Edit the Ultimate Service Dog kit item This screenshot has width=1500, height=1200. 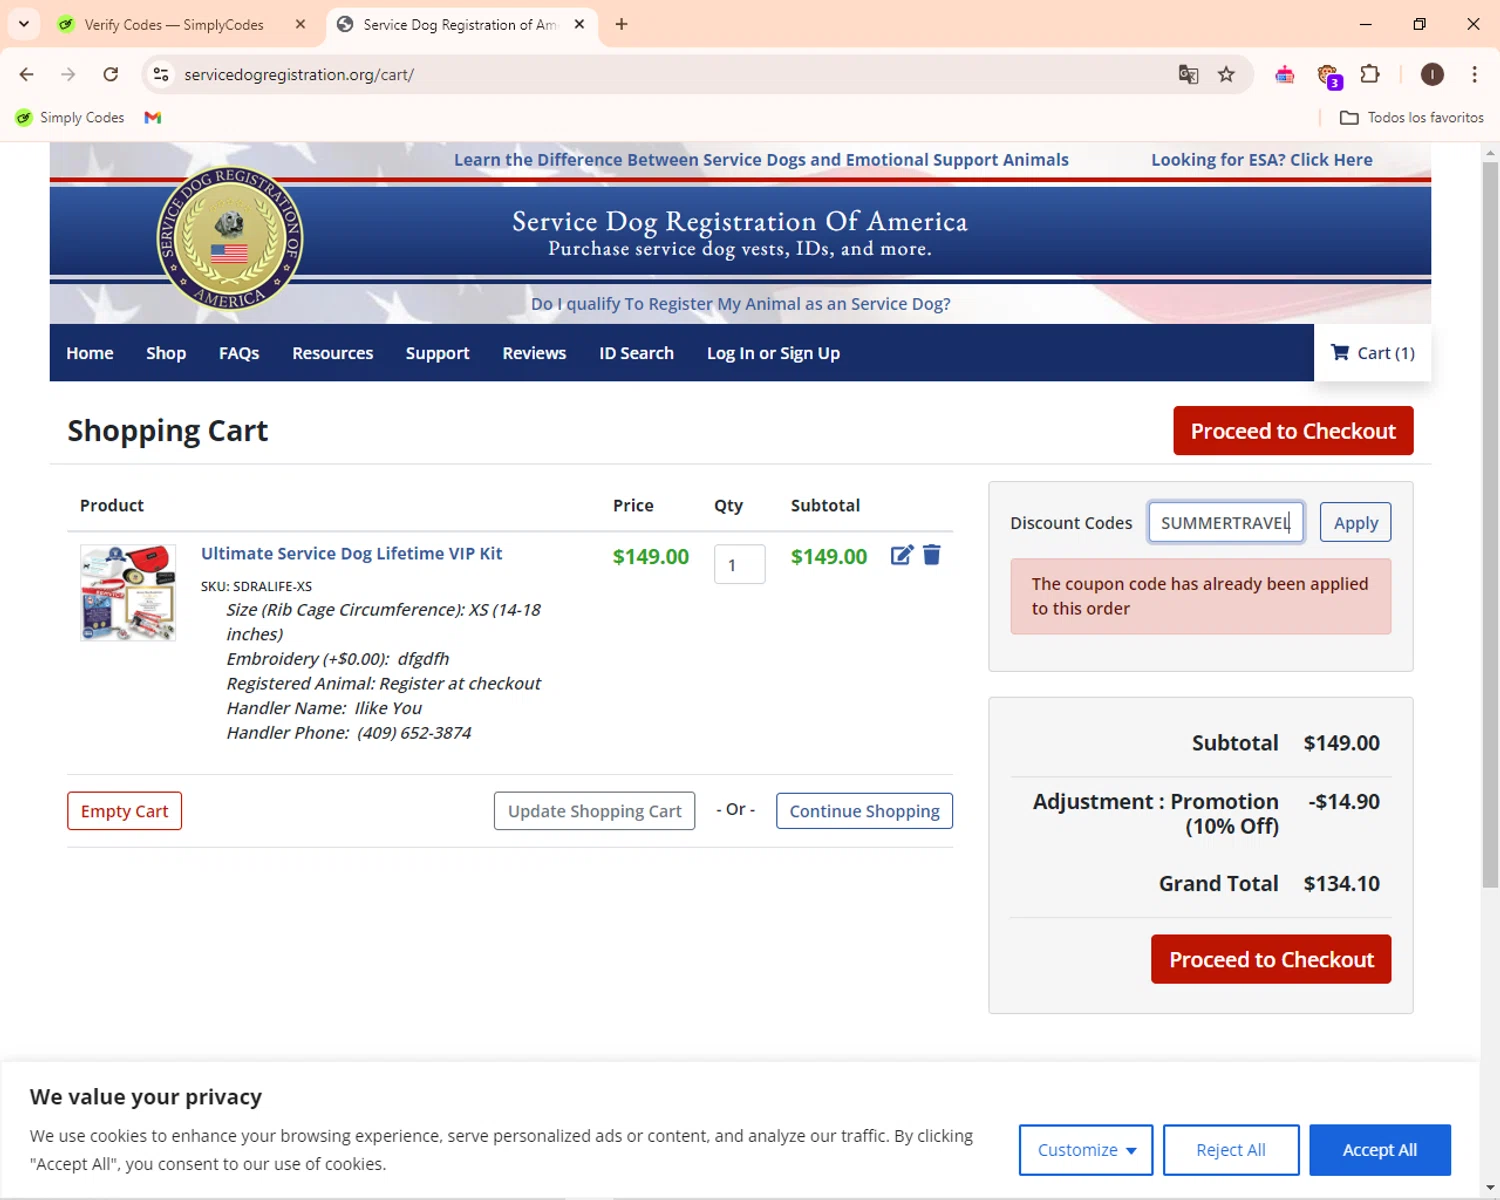click(901, 556)
